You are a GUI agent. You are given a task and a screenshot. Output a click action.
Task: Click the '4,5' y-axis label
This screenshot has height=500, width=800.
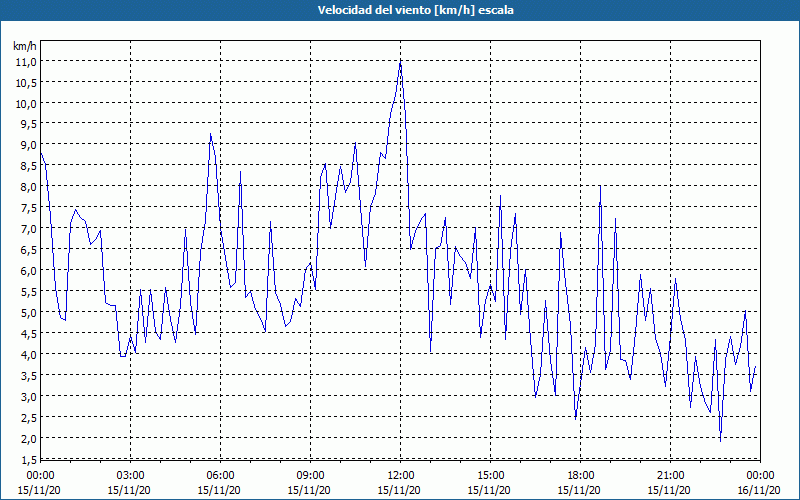coord(29,333)
